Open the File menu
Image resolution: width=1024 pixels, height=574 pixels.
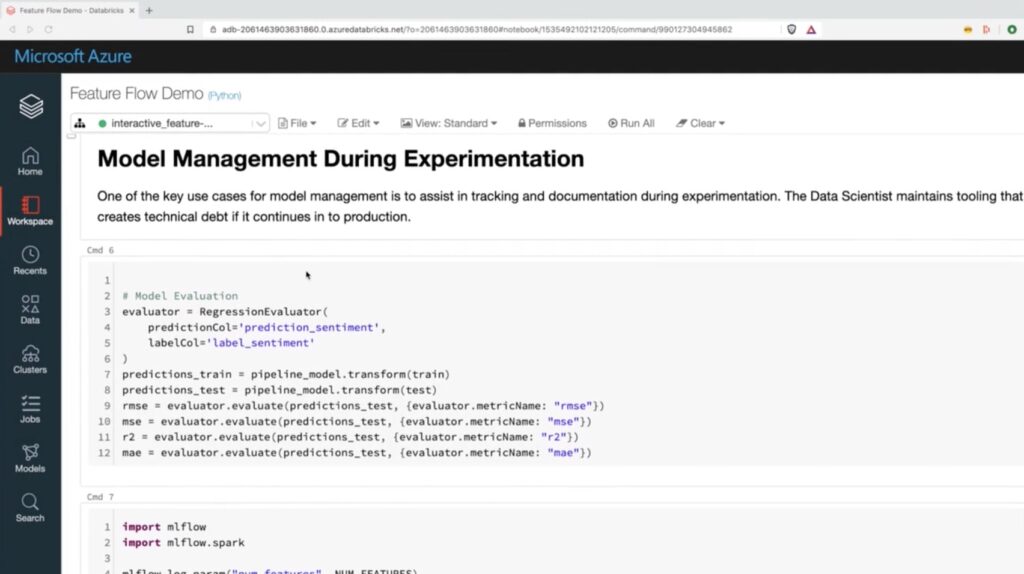click(296, 123)
